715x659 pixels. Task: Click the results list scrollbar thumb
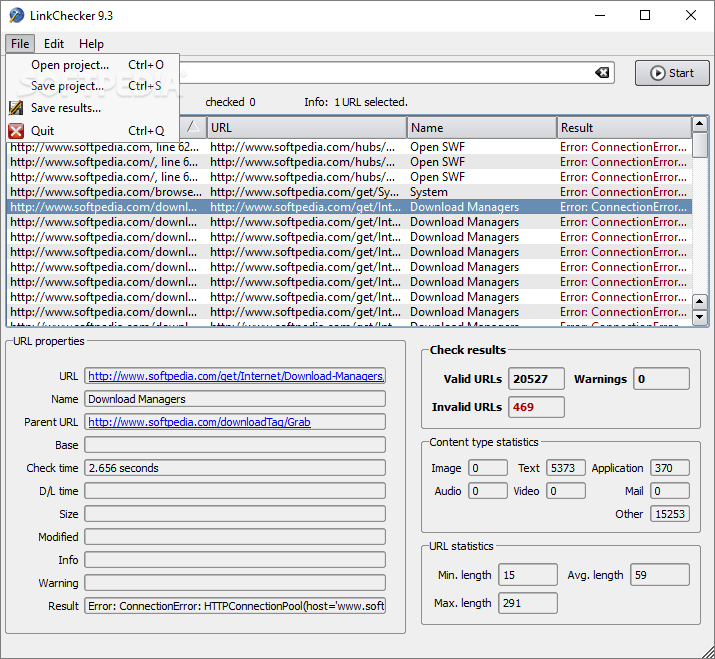coord(699,144)
